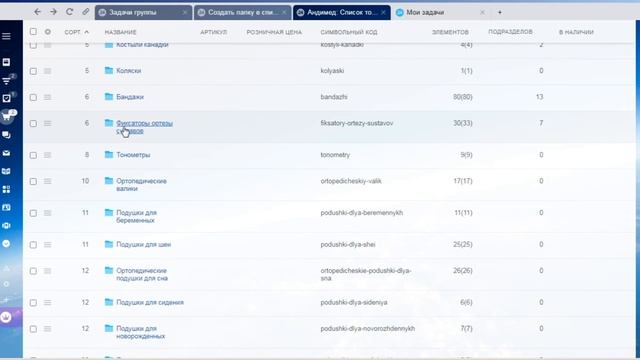The height and width of the screenshot is (360, 640).
Task: Switch to the Создать папку tab
Action: [242, 13]
